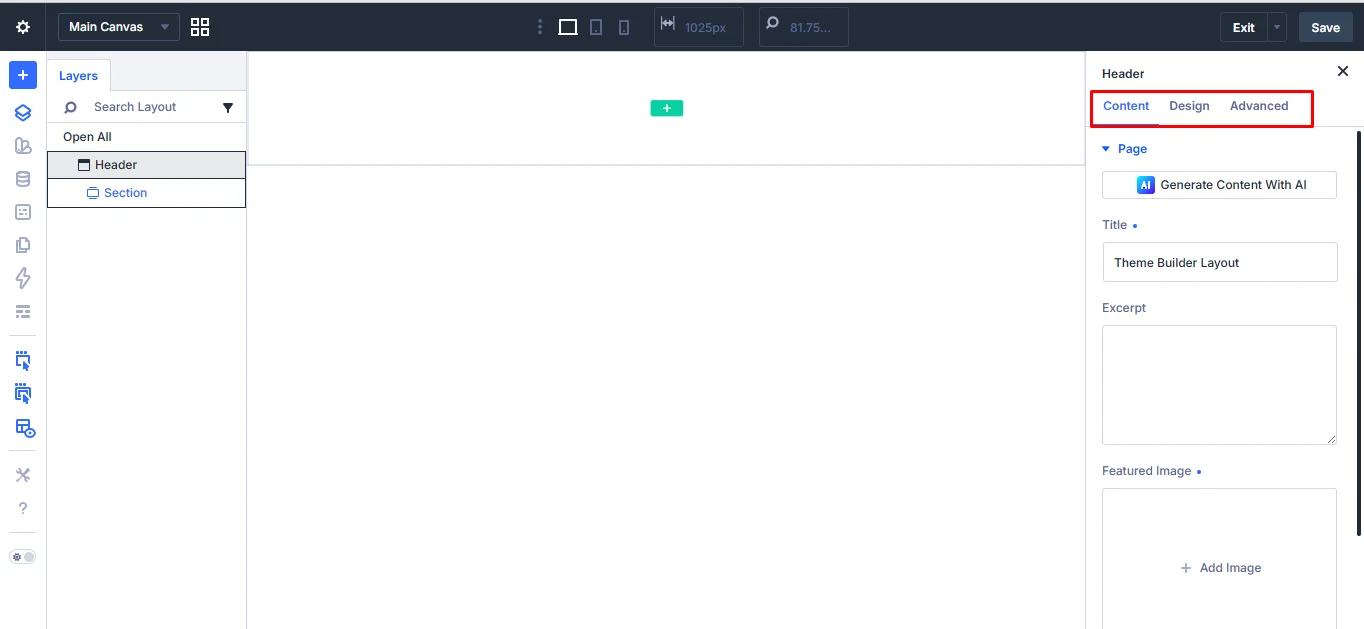Click the Title input field

1220,262
